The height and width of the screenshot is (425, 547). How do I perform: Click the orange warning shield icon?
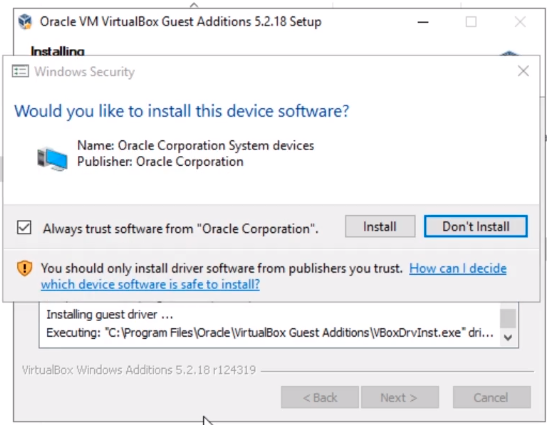[x=24, y=268]
